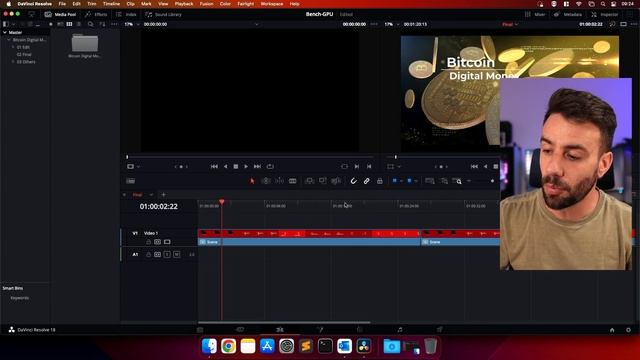Open Google Chrome from the Dock
The image size is (640, 360).
coord(229,346)
